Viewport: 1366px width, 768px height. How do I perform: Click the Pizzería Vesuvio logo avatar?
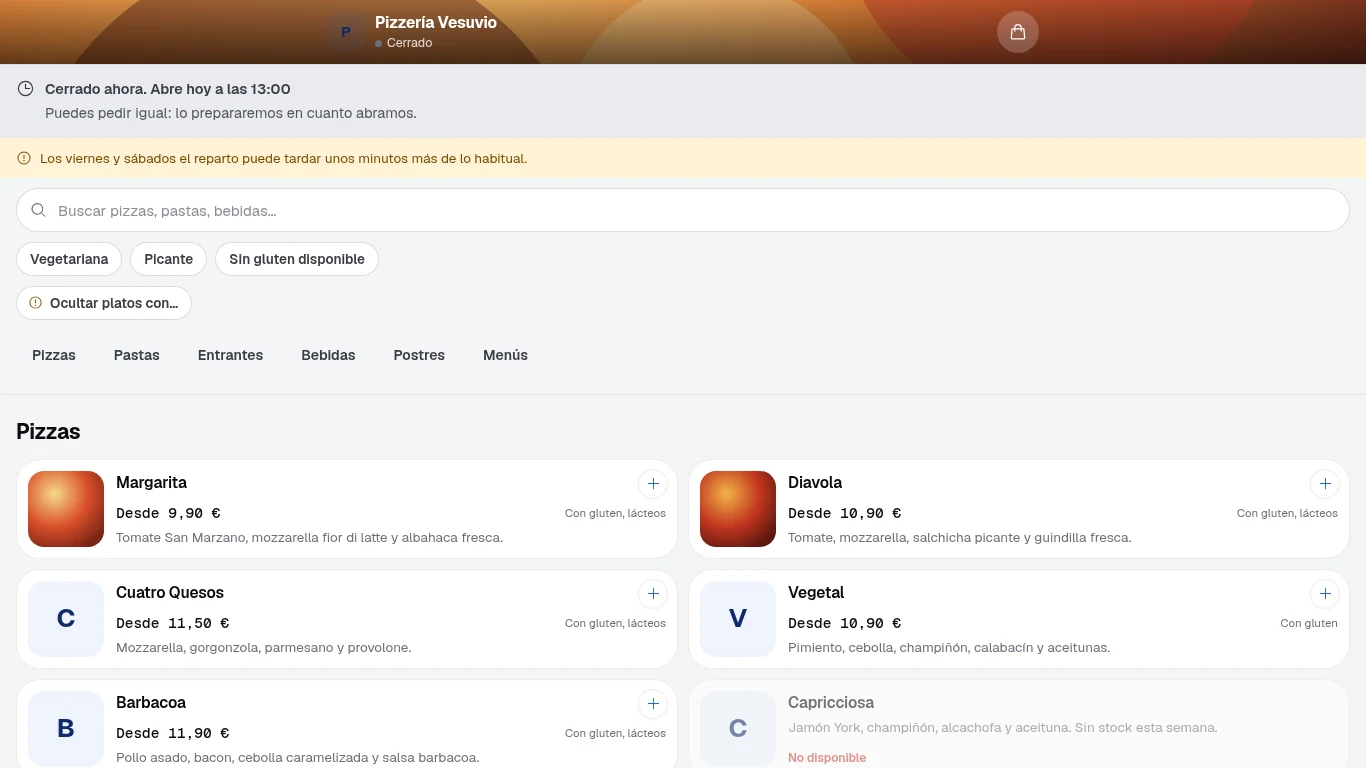[346, 32]
